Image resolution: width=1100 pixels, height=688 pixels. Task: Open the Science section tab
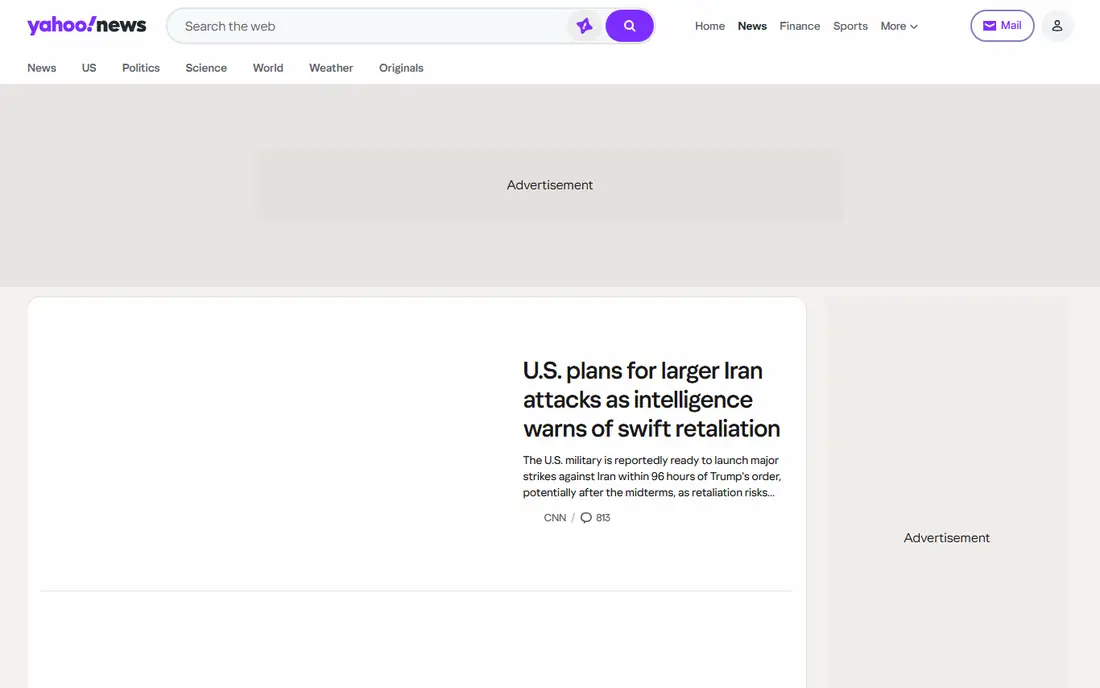(206, 68)
